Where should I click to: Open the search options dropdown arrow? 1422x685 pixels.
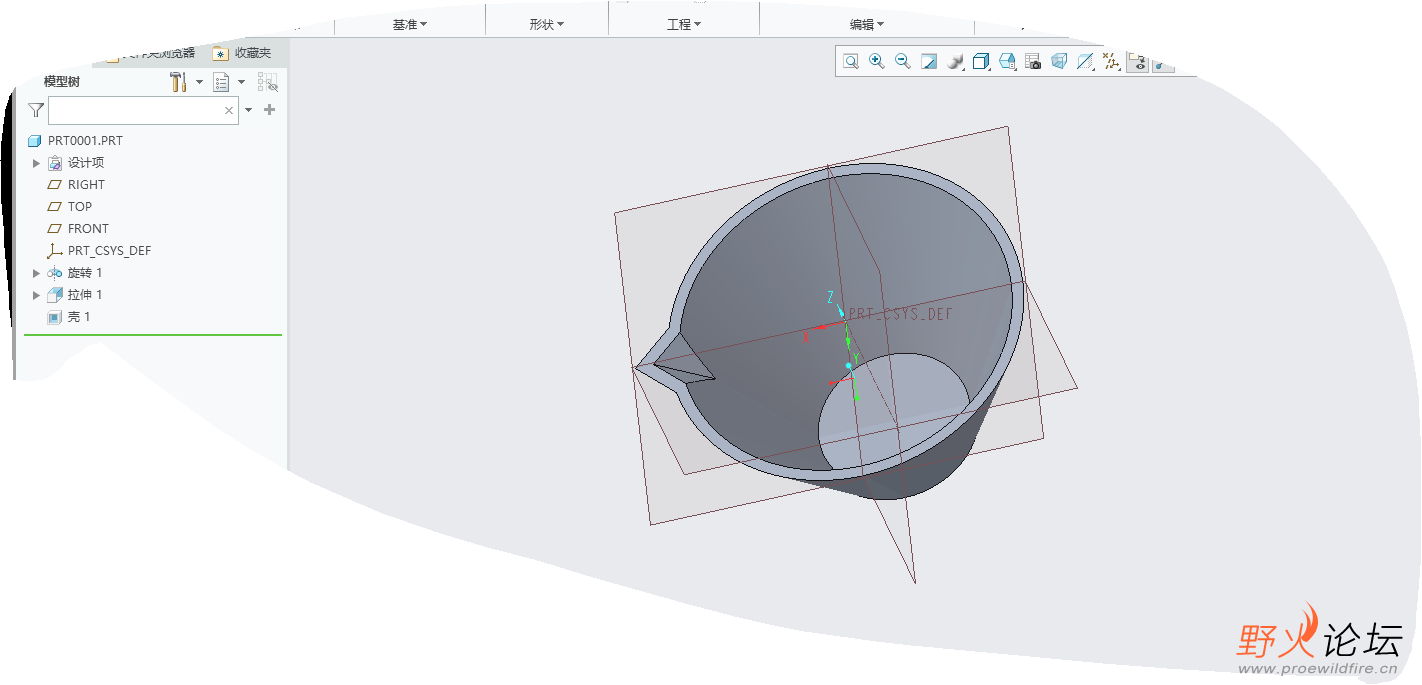(248, 110)
